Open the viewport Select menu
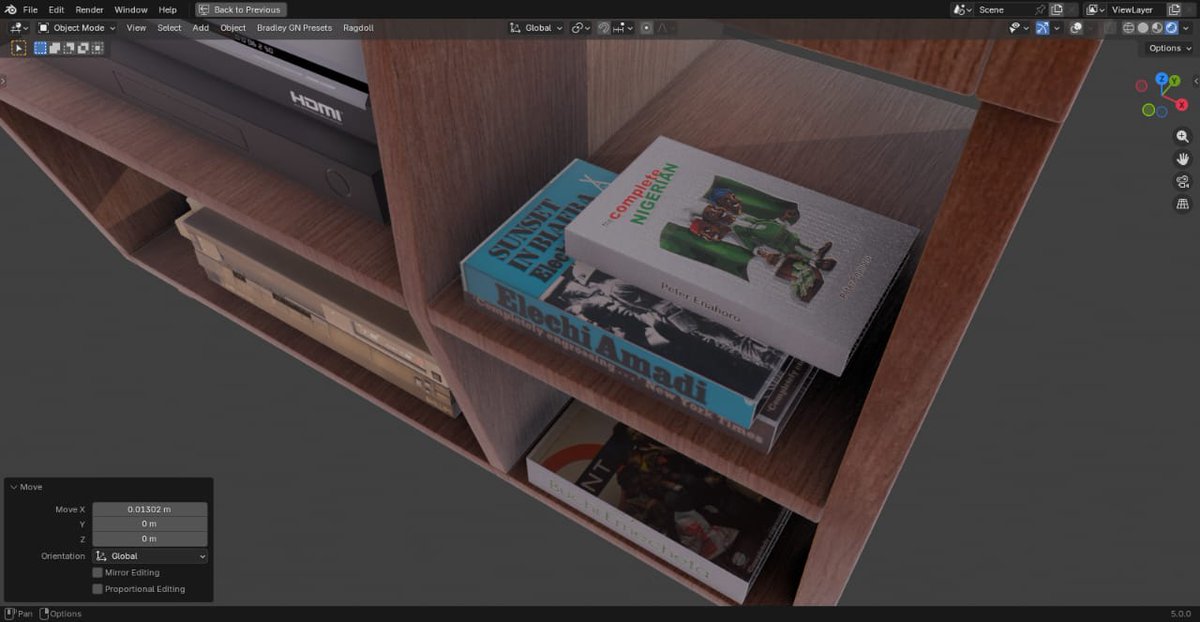 click(x=169, y=28)
